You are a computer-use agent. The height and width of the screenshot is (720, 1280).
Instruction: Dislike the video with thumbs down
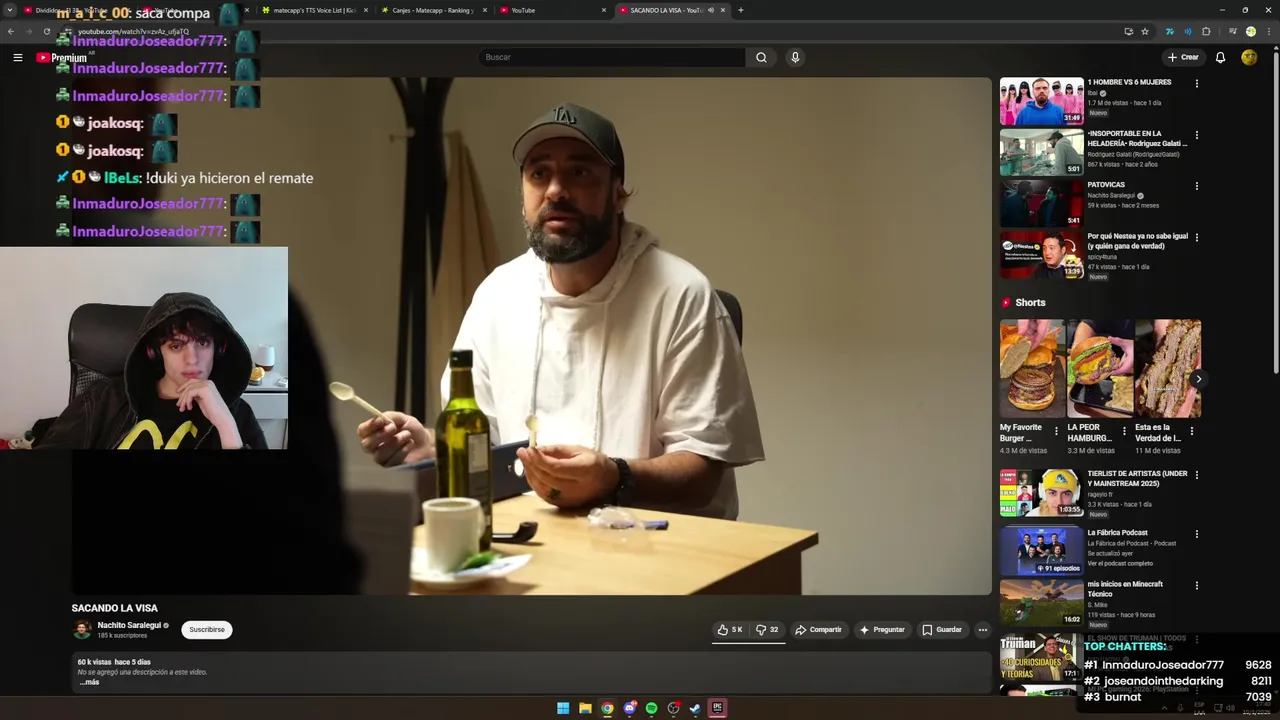767,630
